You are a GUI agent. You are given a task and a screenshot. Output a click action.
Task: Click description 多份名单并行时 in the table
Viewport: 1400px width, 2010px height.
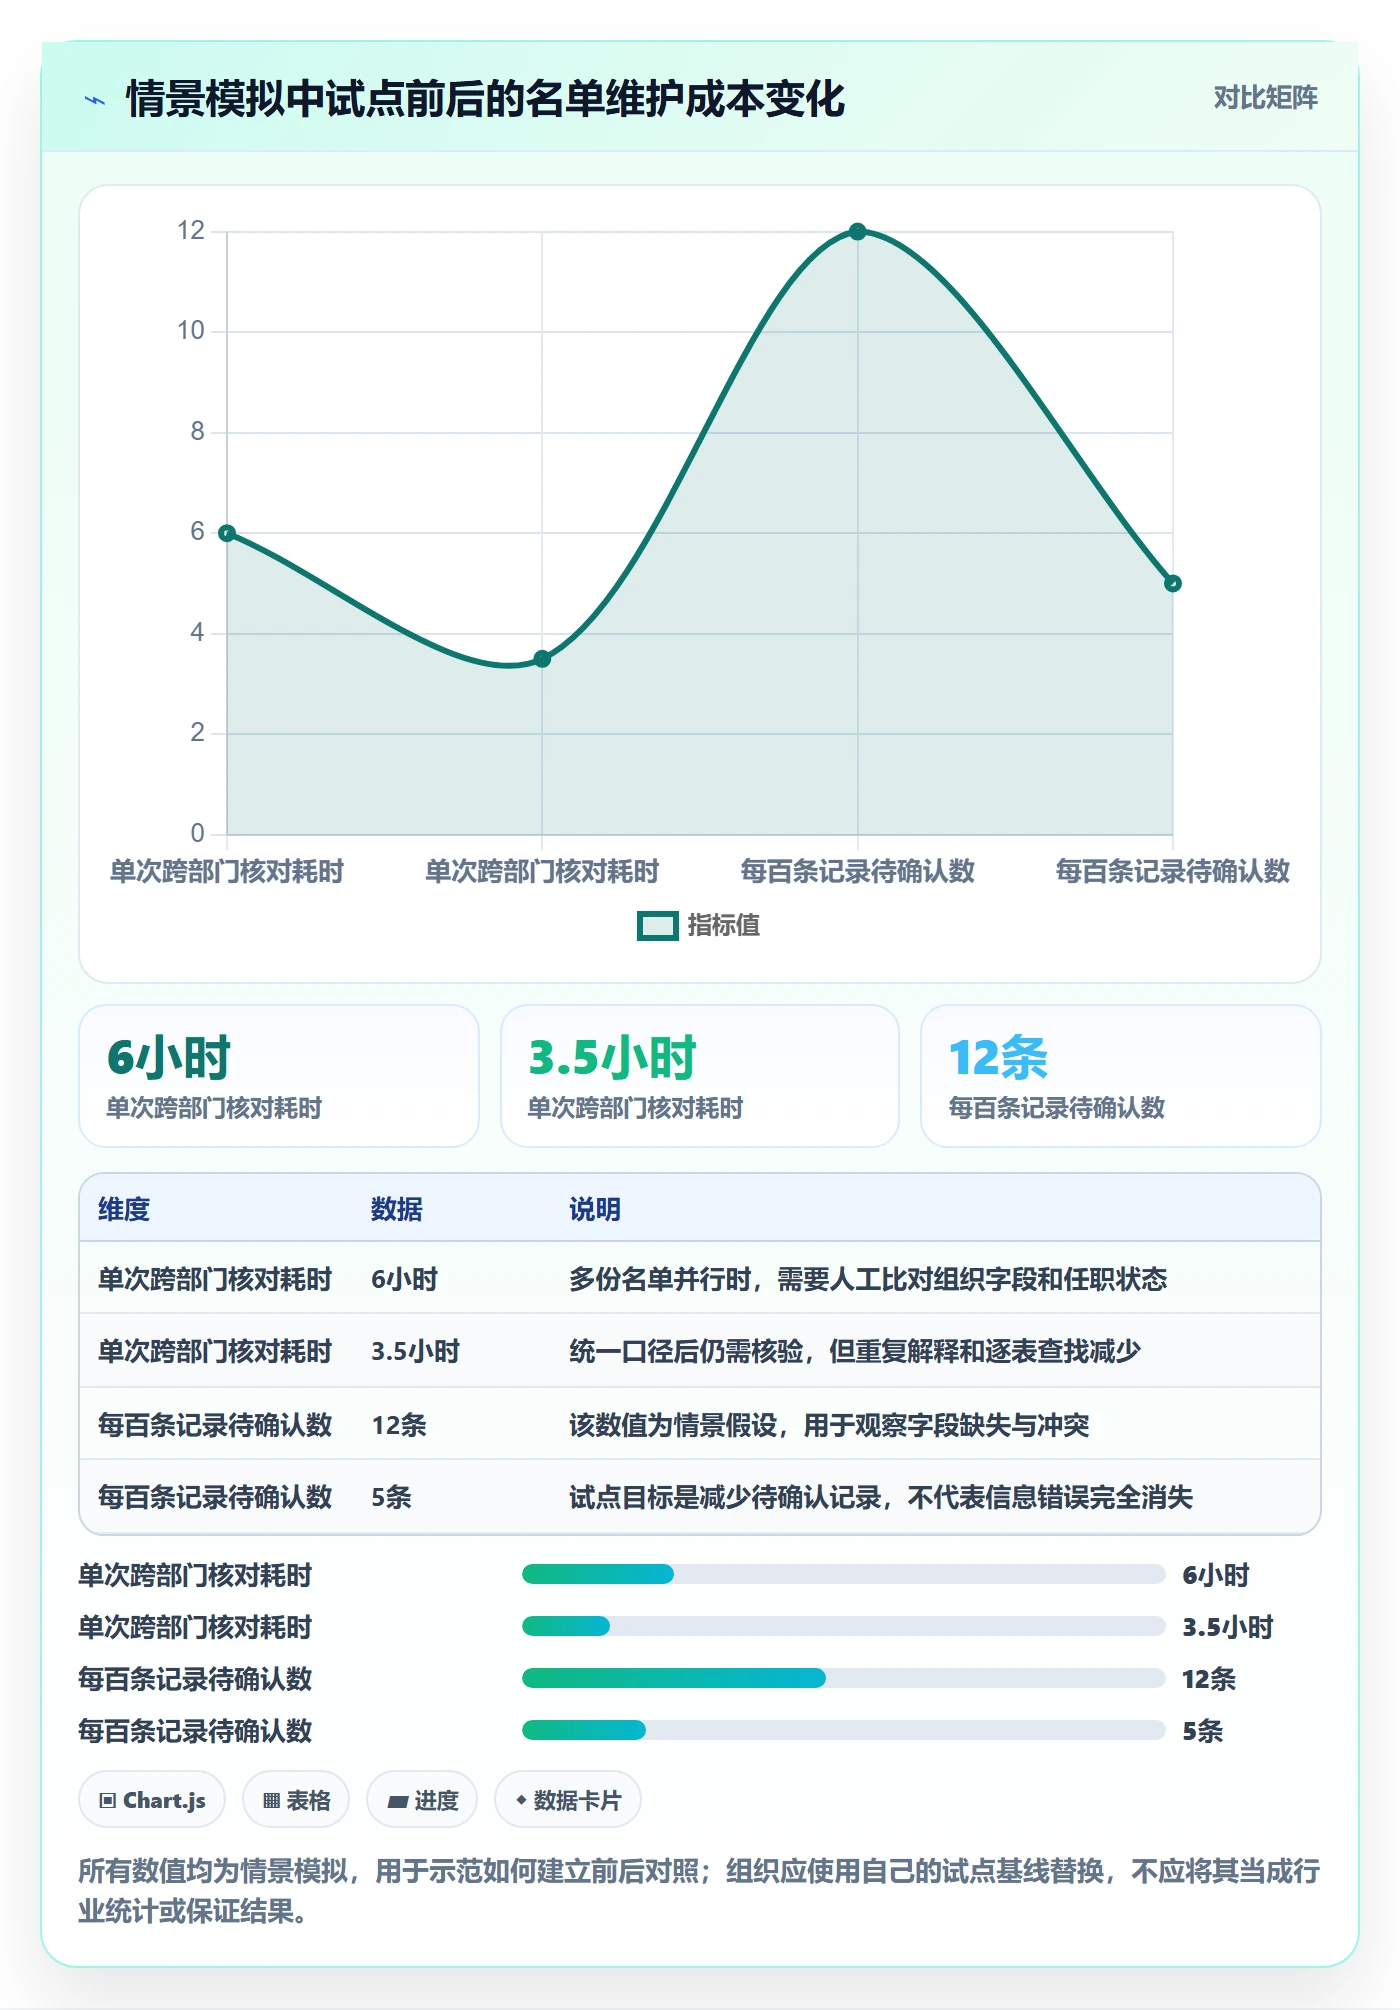pyautogui.click(x=868, y=1279)
